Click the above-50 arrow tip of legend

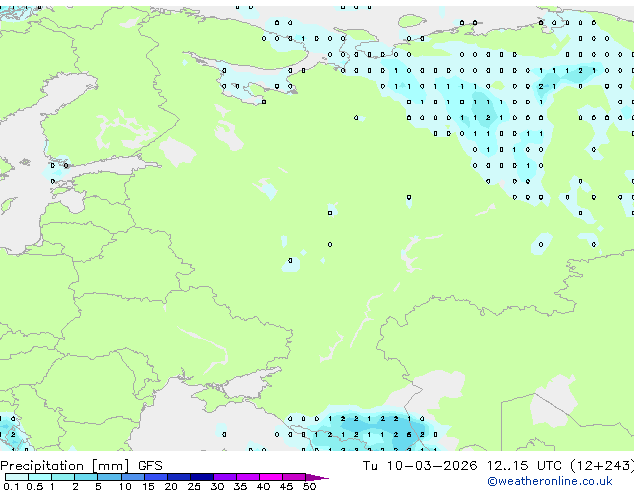click(x=317, y=477)
